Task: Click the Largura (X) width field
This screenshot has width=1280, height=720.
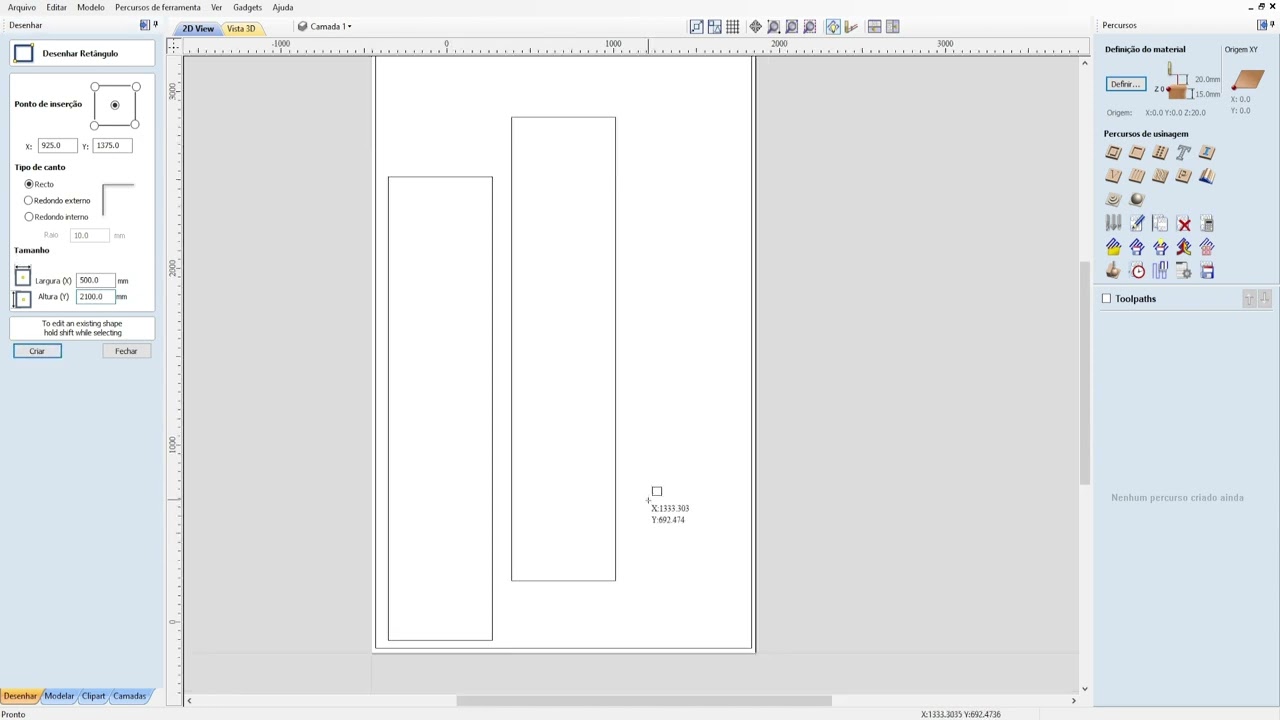Action: pos(95,281)
